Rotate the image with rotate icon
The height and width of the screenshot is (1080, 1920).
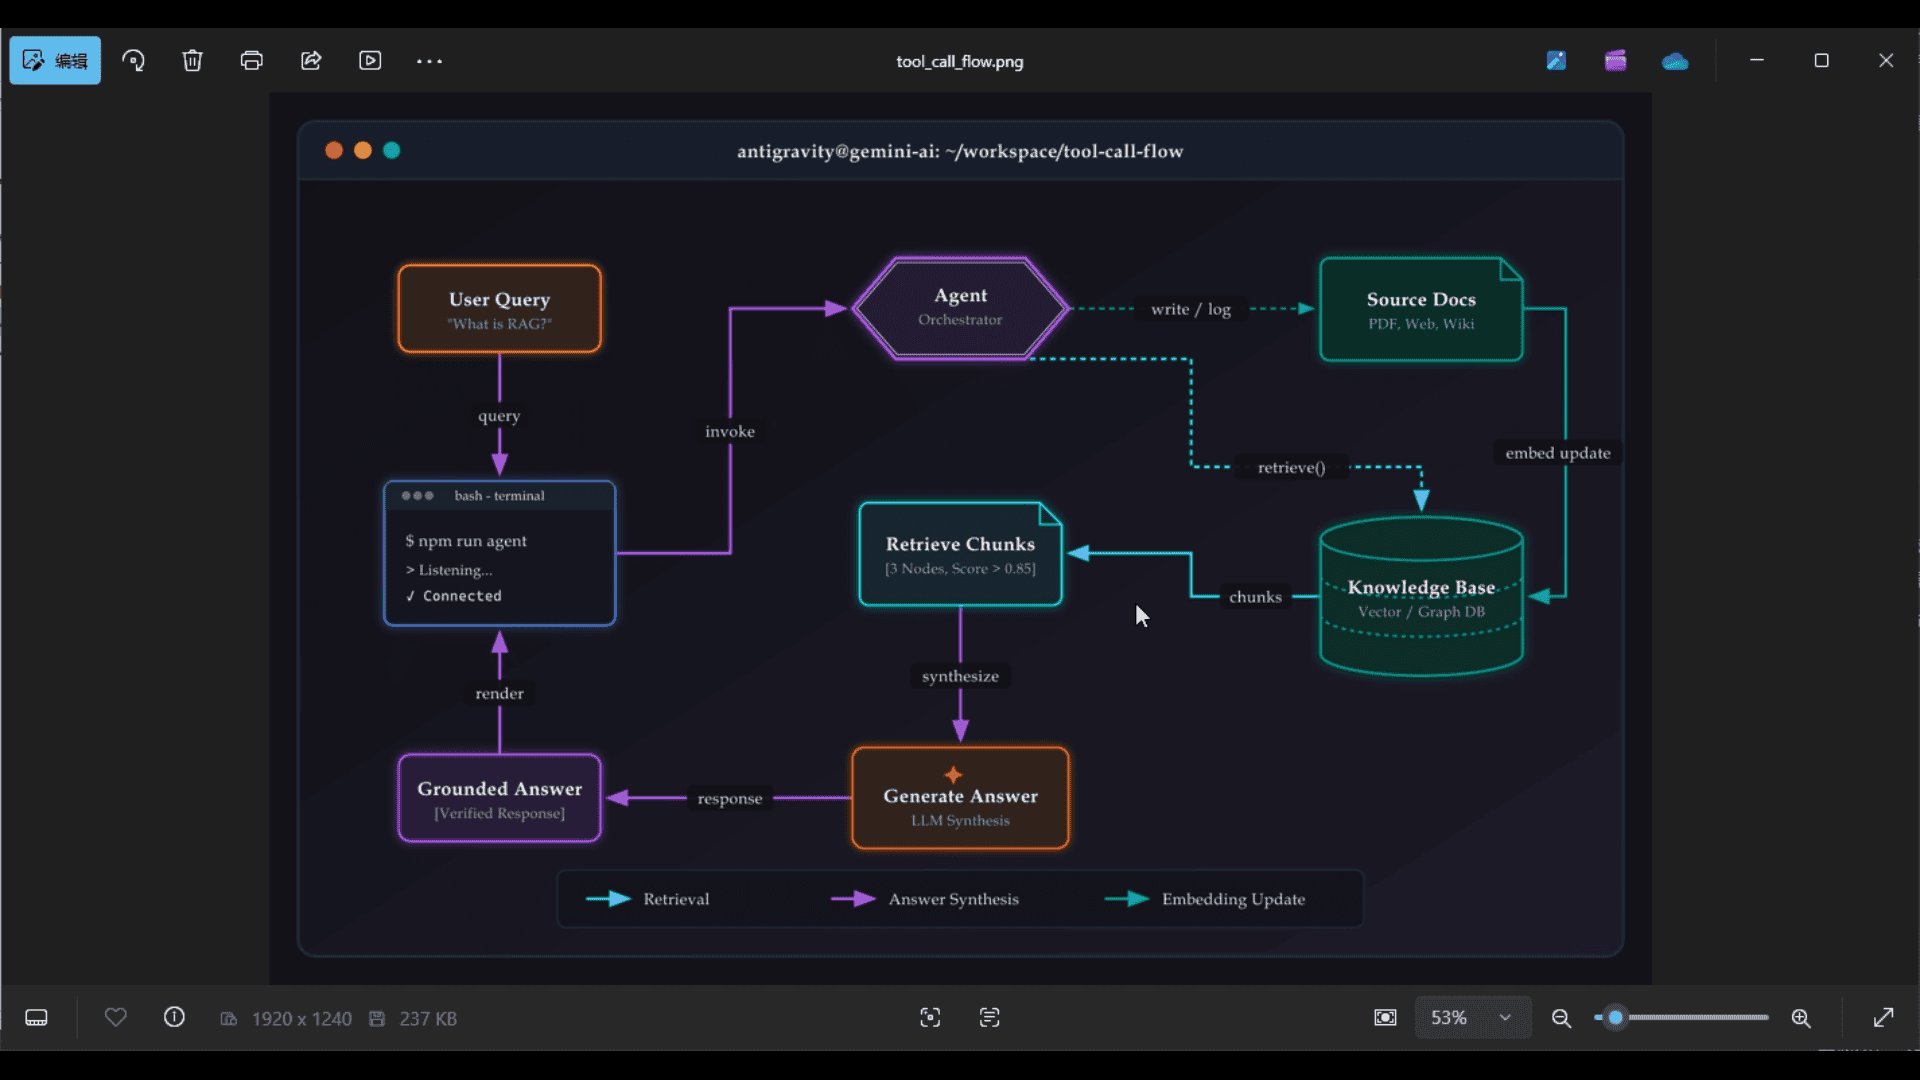tap(133, 61)
